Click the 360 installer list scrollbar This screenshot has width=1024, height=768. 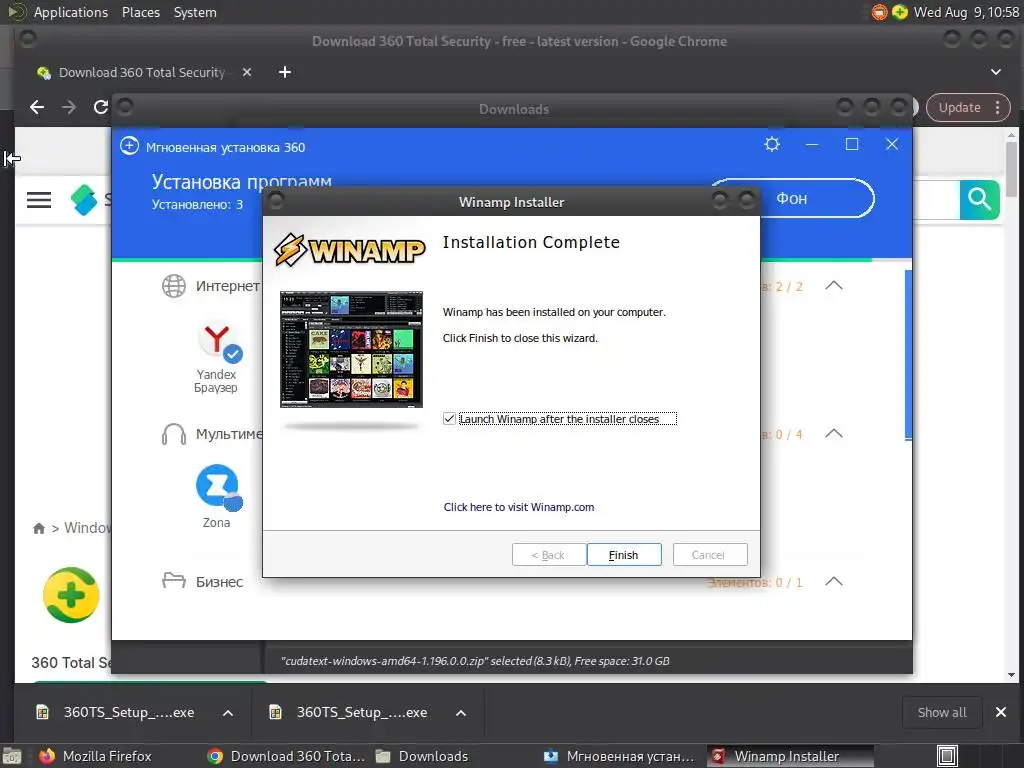click(x=908, y=355)
